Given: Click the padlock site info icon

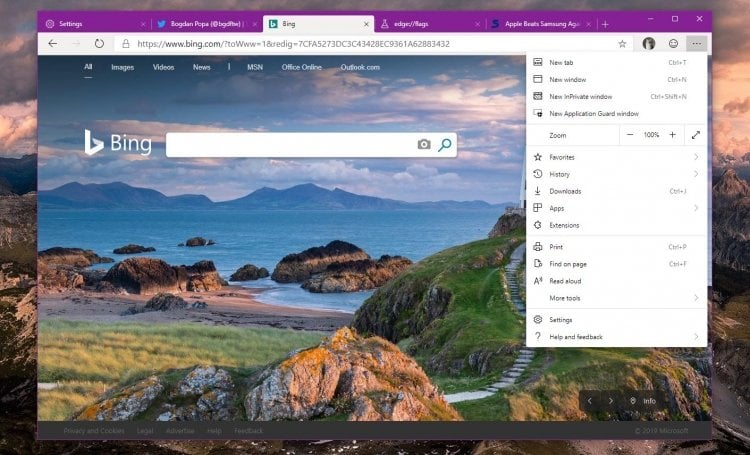Looking at the screenshot, I should (x=126, y=44).
